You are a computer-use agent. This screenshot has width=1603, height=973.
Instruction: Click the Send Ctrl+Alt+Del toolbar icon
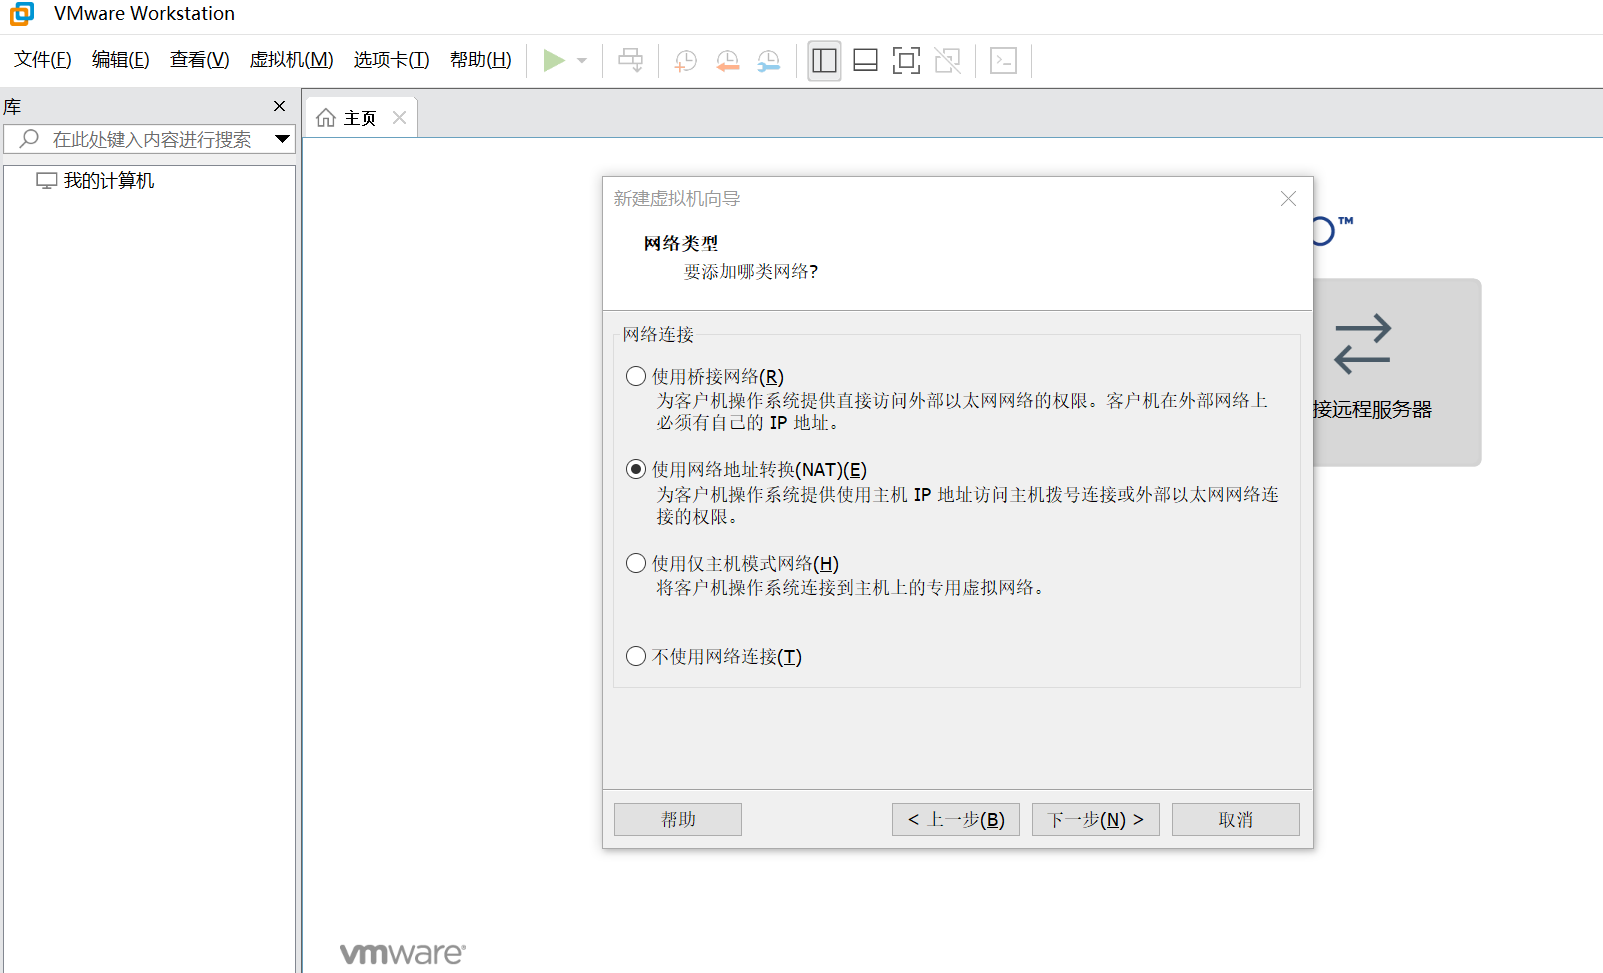pos(631,61)
